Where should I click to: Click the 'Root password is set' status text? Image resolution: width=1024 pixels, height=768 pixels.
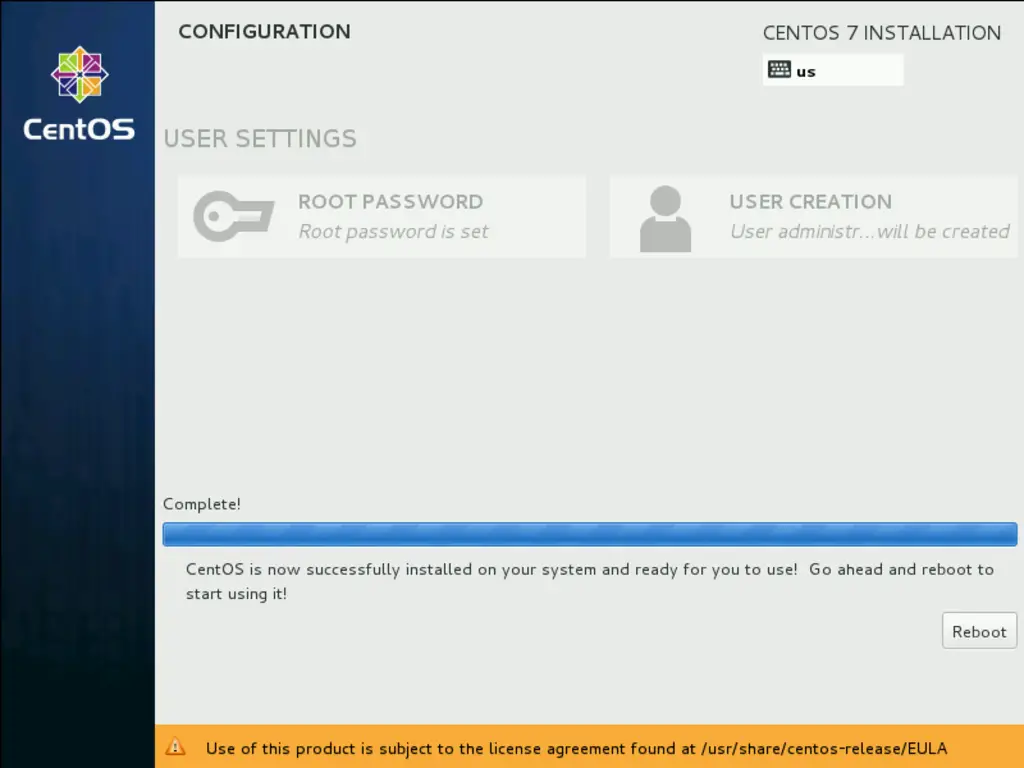(x=393, y=232)
